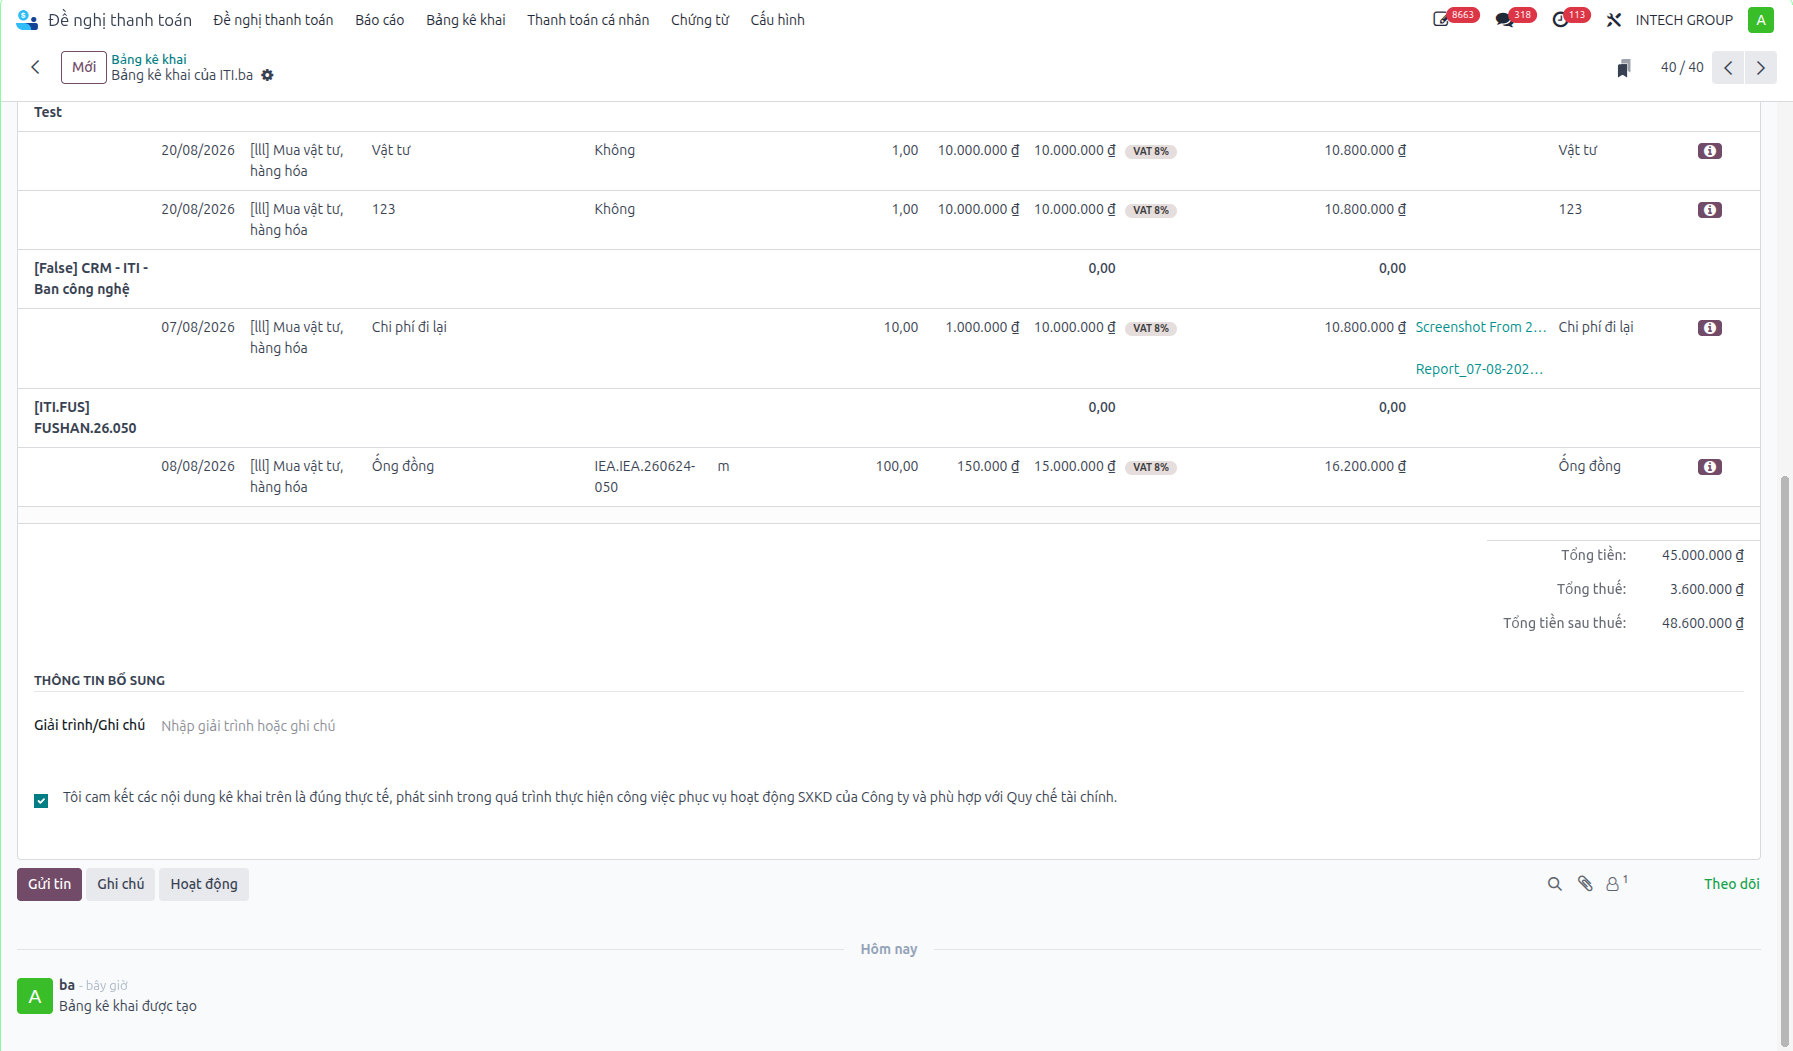1793x1051 pixels.
Task: Click the INTECH GROUP company switcher
Action: point(1684,20)
